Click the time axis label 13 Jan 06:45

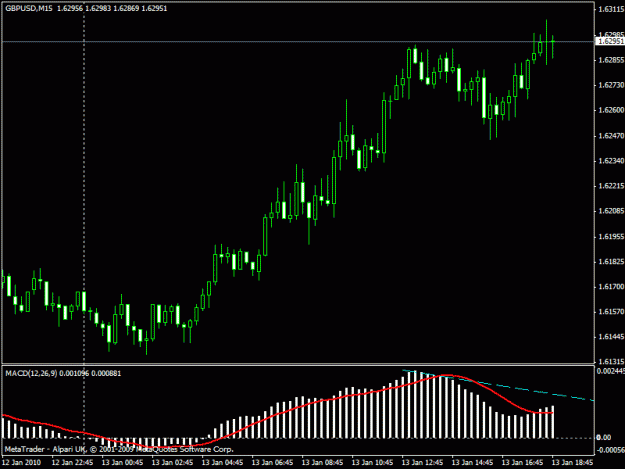click(x=272, y=463)
